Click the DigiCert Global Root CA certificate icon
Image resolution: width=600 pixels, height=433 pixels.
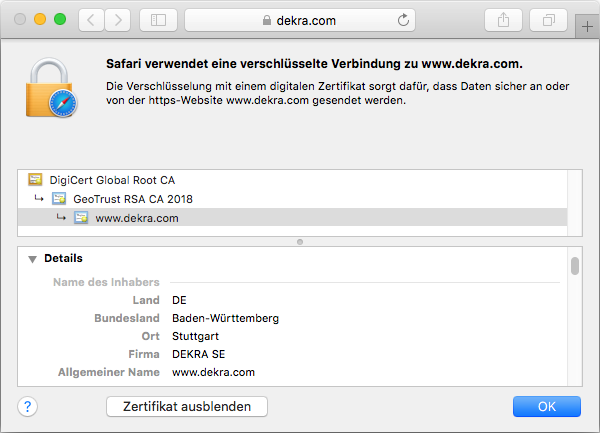pos(35,179)
